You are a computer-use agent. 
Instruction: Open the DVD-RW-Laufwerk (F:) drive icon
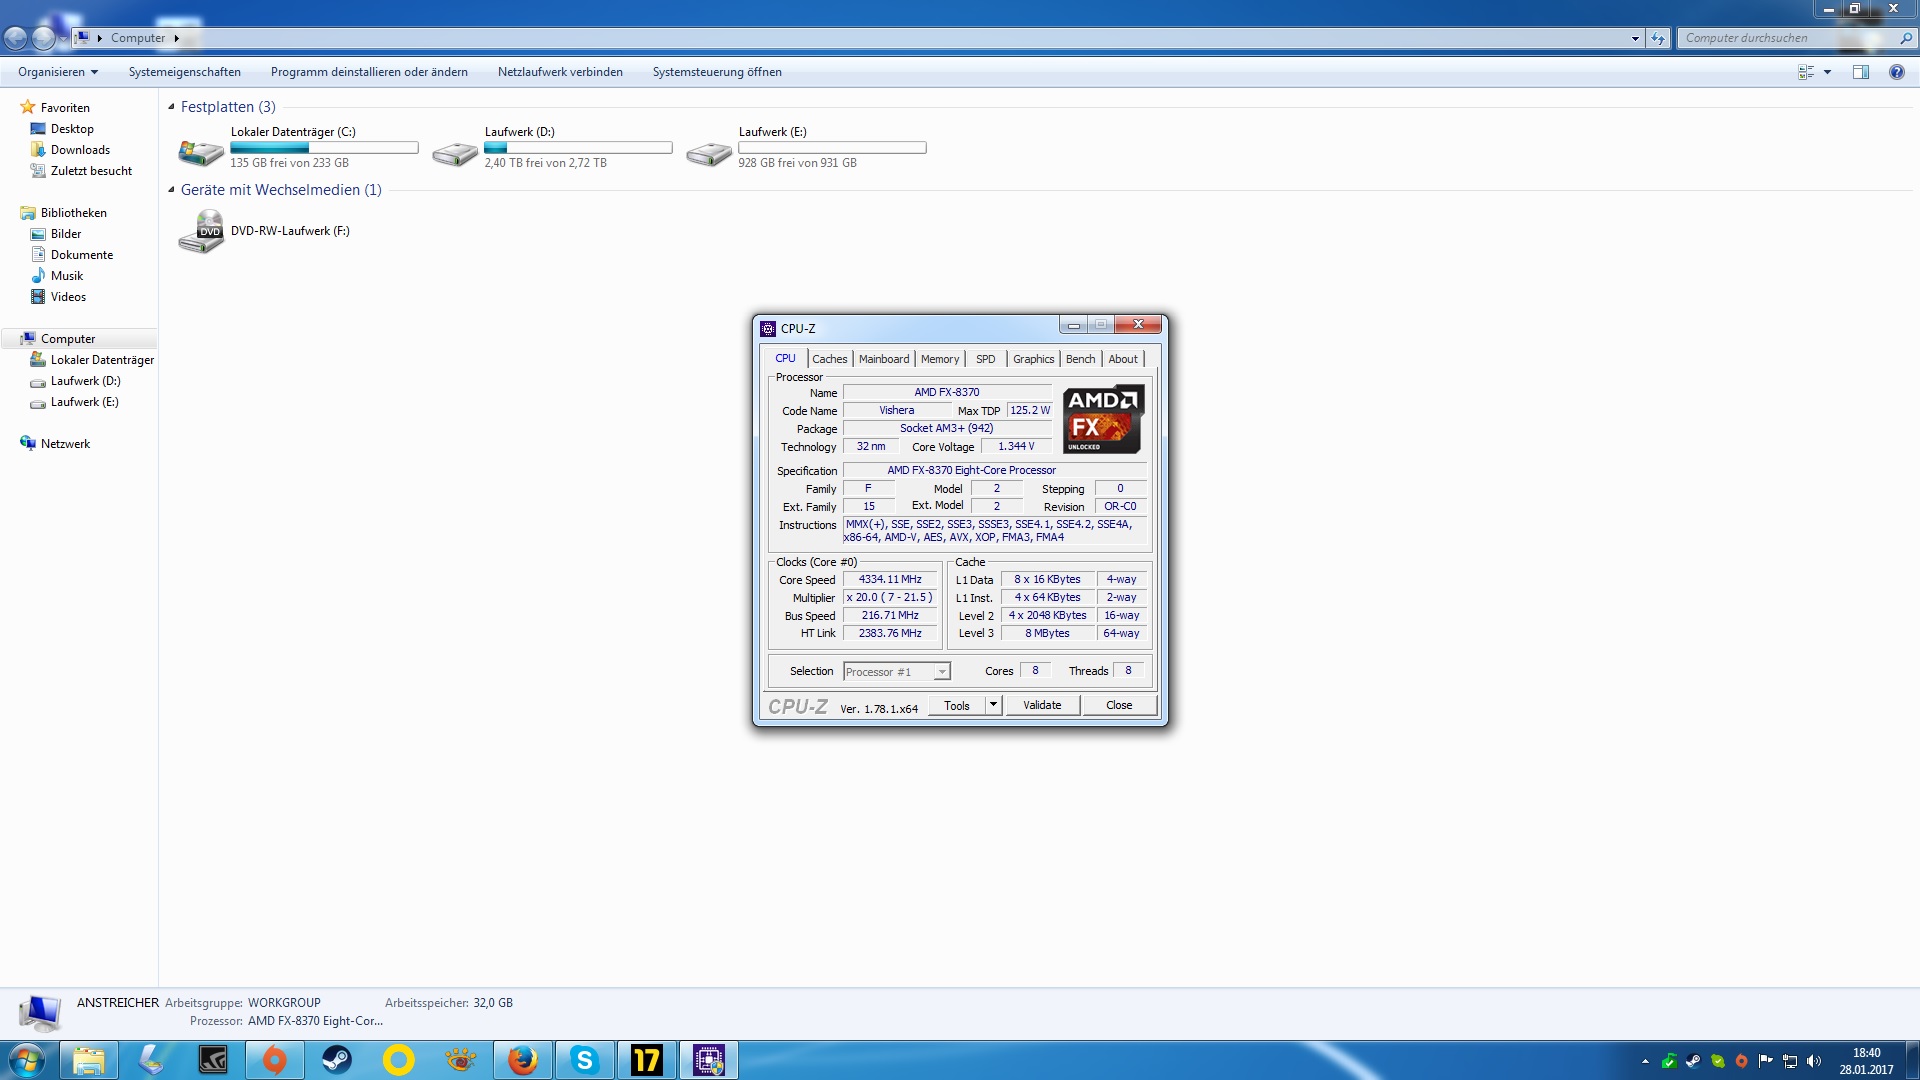tap(201, 232)
